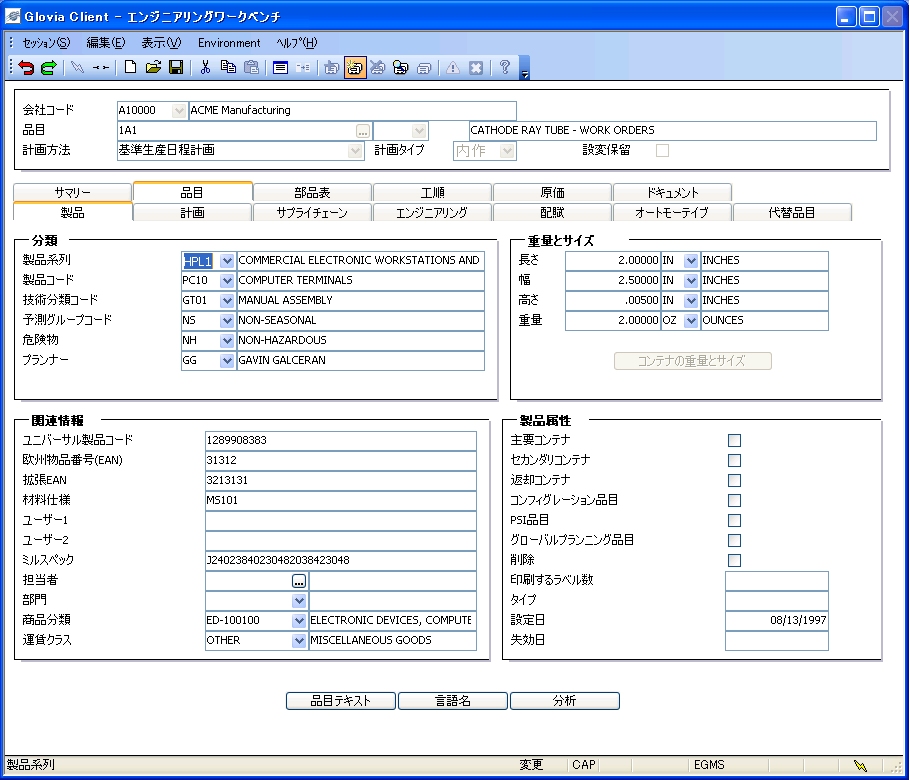Click the 担当者 lookup ellipsis button
910x780 pixels.
[x=298, y=580]
